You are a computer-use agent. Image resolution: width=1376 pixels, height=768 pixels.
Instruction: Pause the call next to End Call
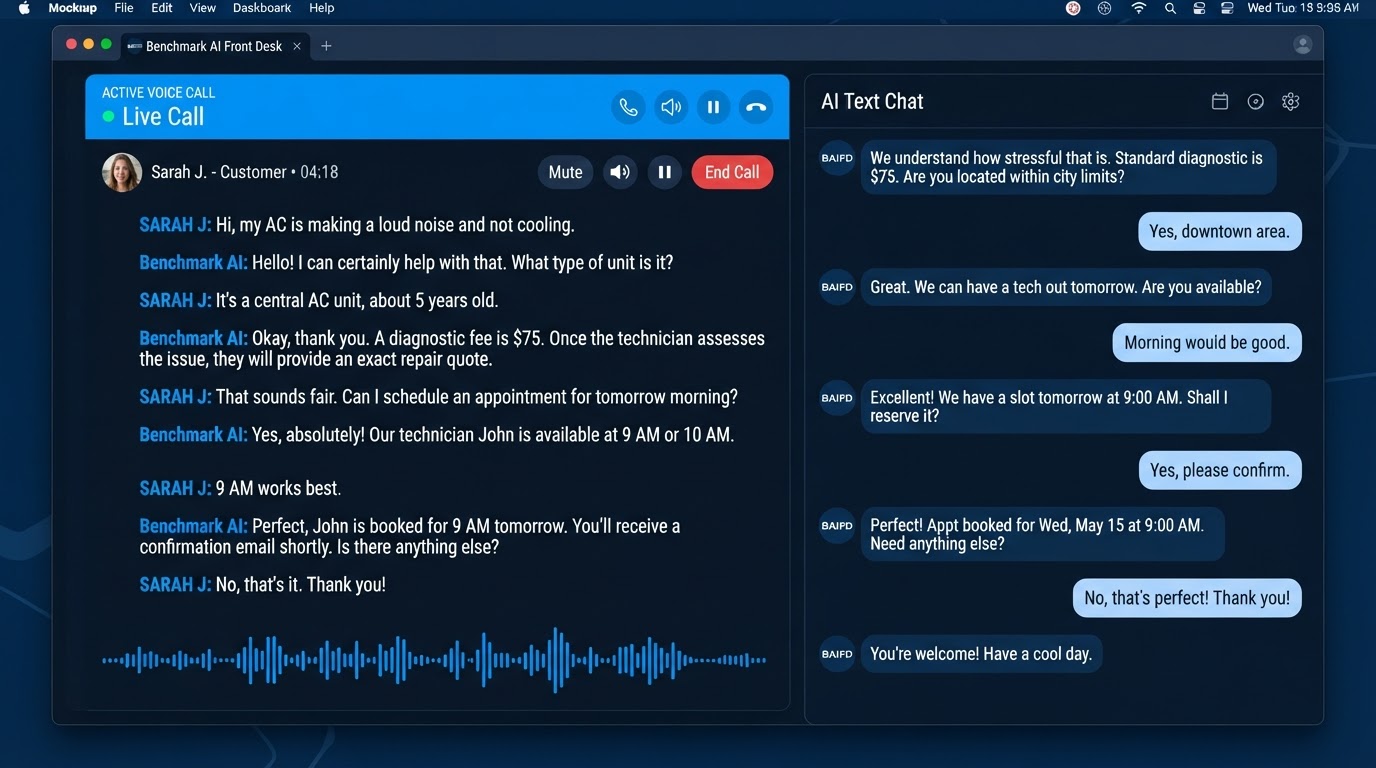(664, 172)
